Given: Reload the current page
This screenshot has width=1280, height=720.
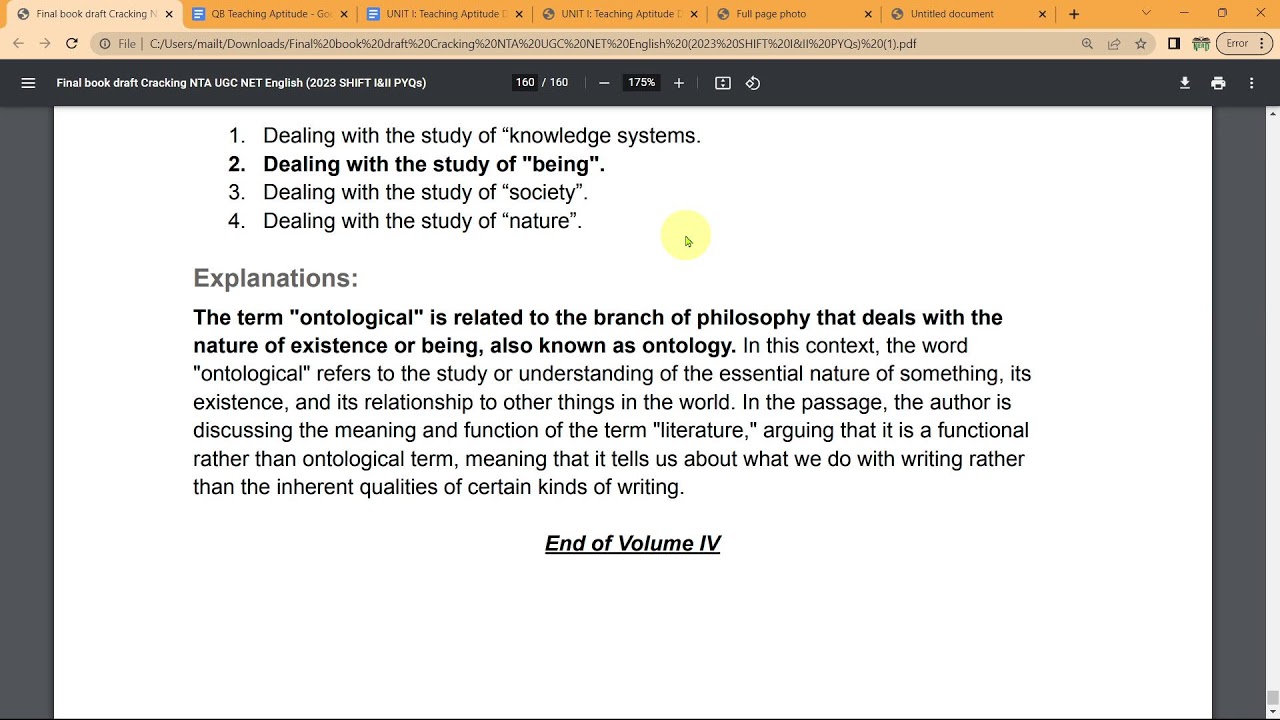Looking at the screenshot, I should (x=72, y=44).
